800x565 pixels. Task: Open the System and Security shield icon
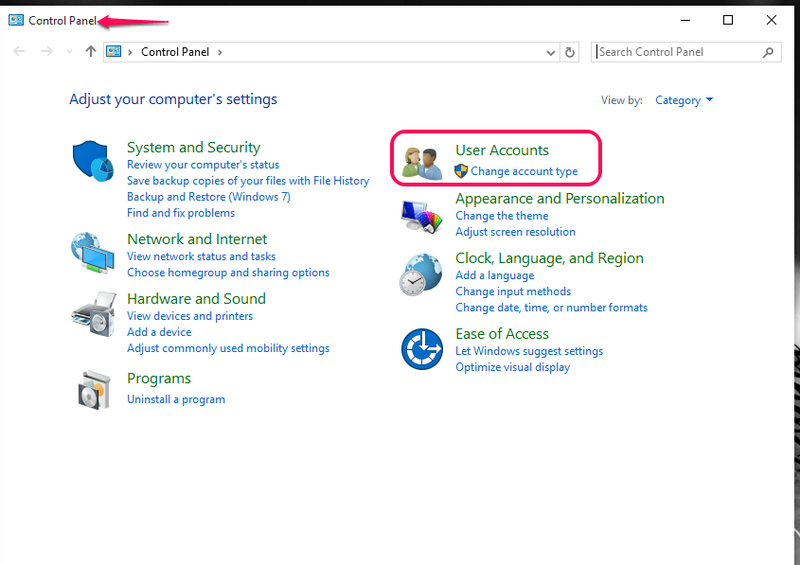click(x=93, y=161)
